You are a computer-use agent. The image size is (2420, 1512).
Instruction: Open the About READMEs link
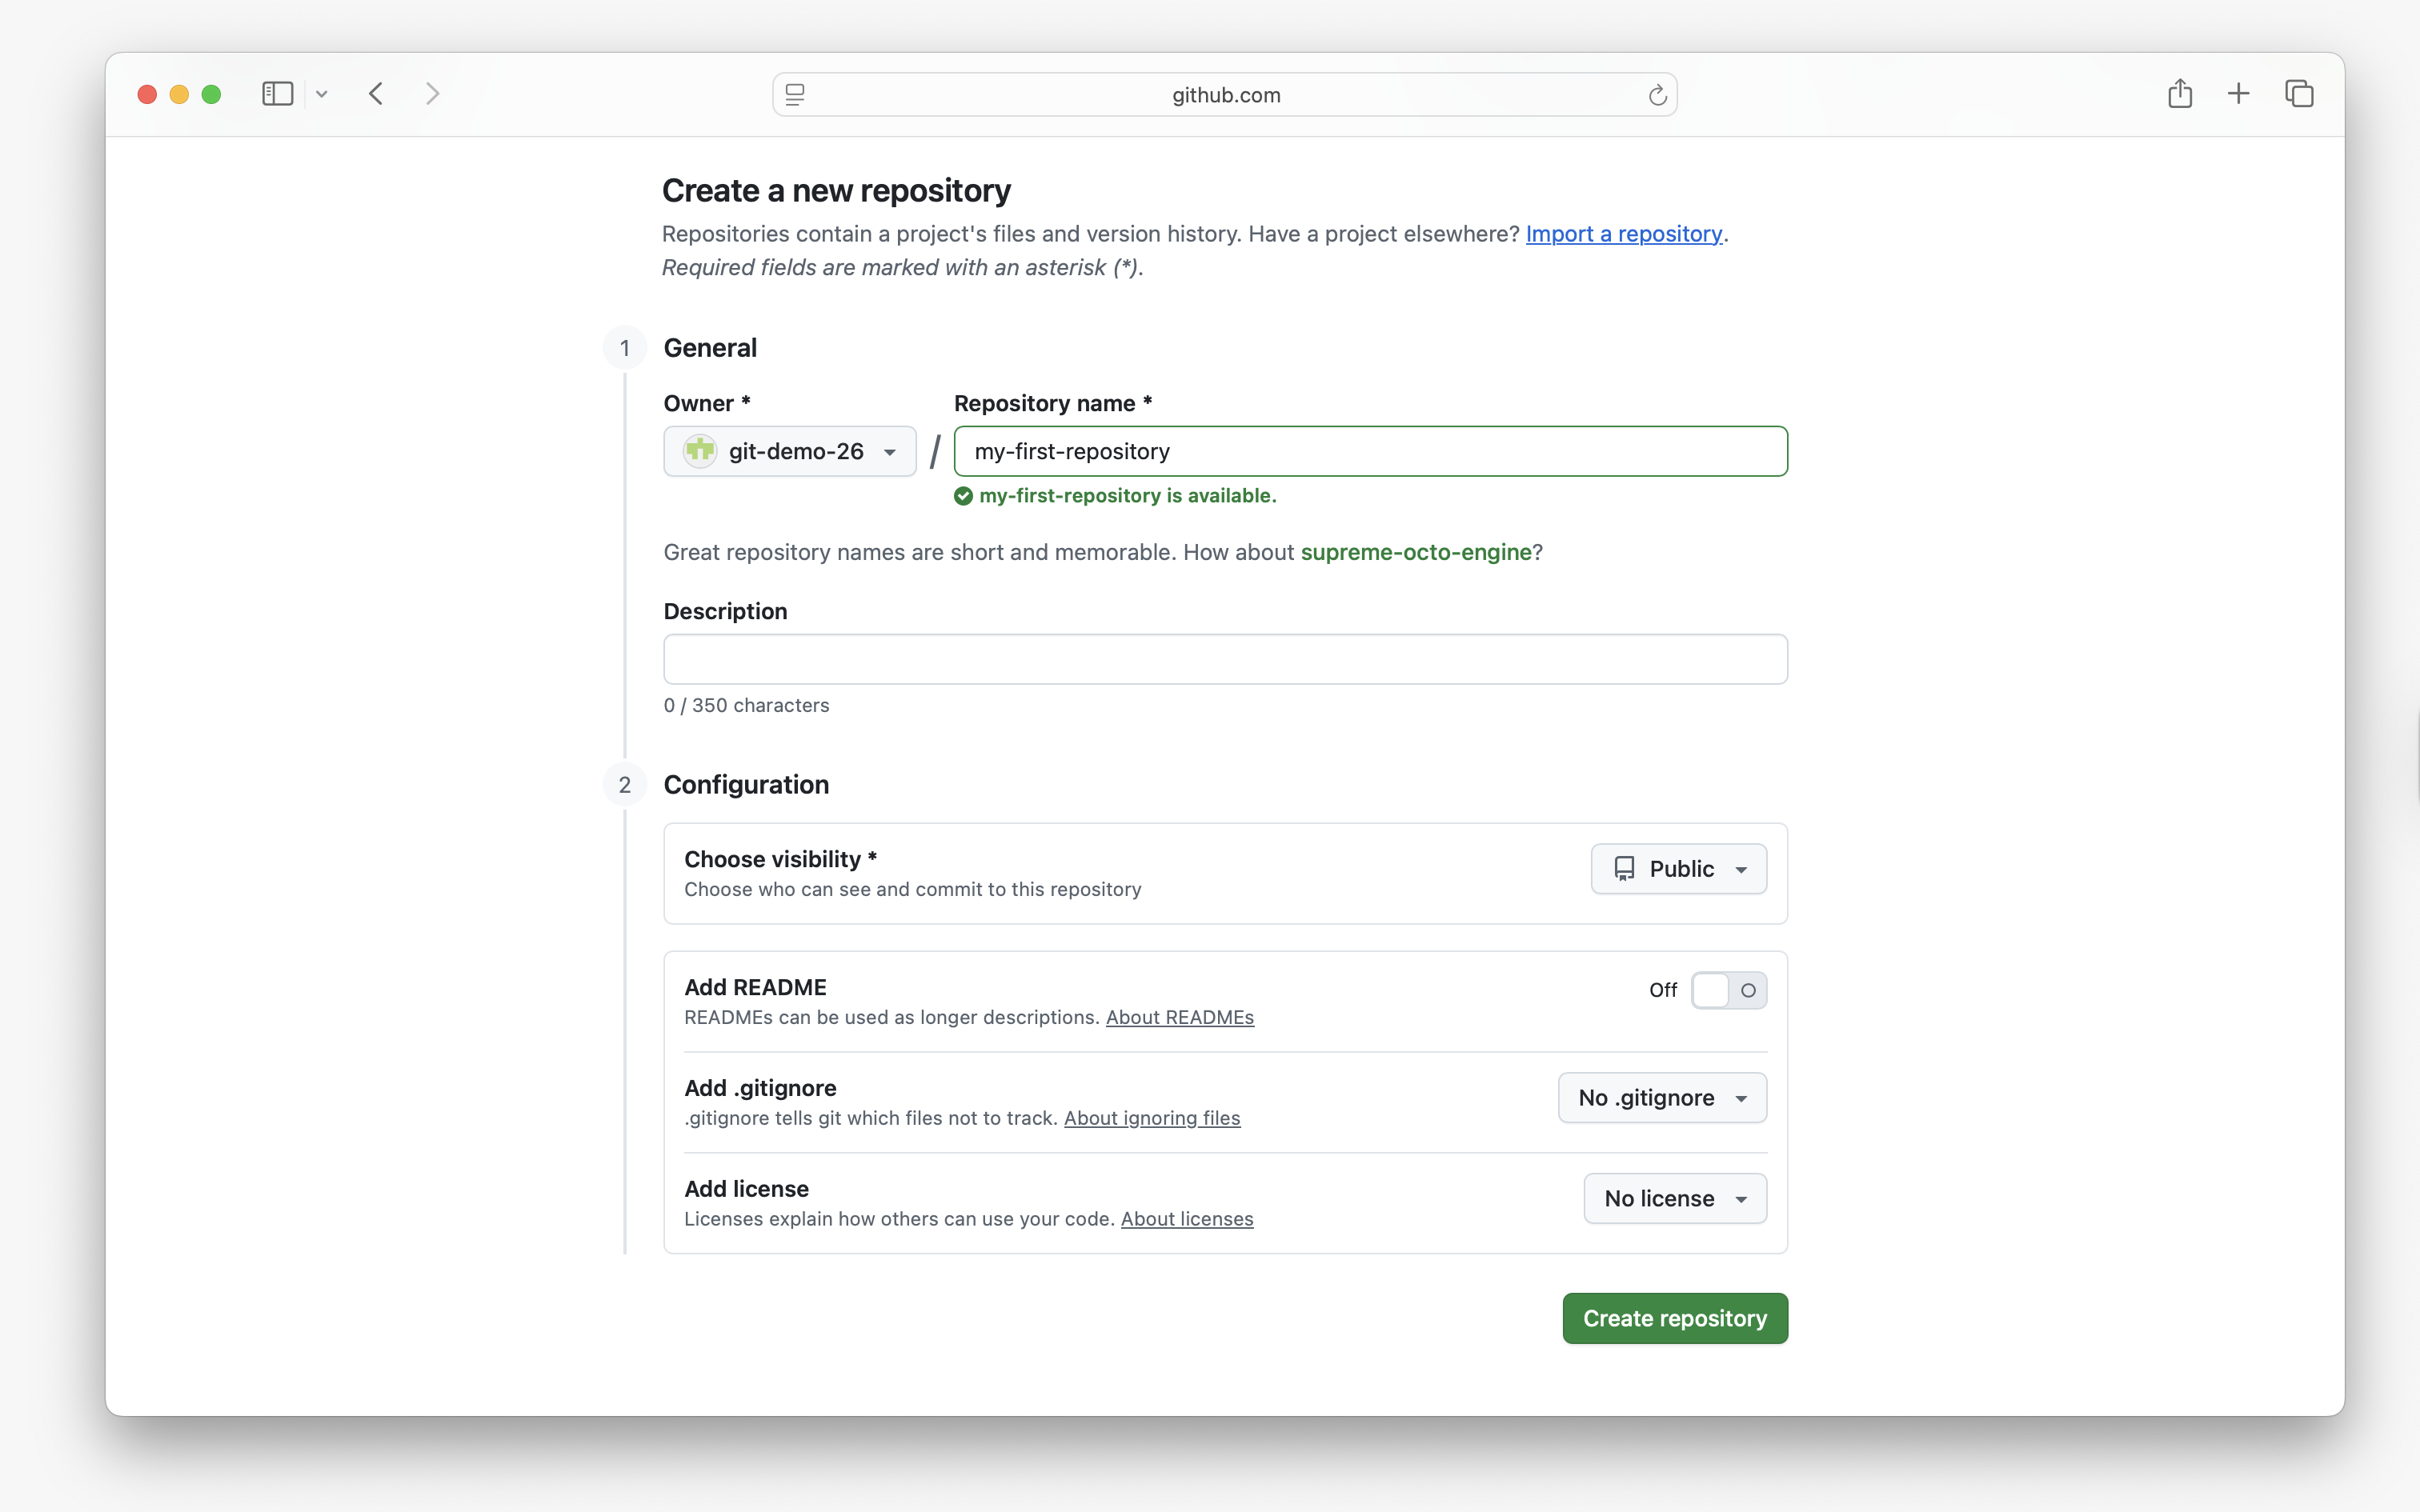(x=1180, y=1017)
